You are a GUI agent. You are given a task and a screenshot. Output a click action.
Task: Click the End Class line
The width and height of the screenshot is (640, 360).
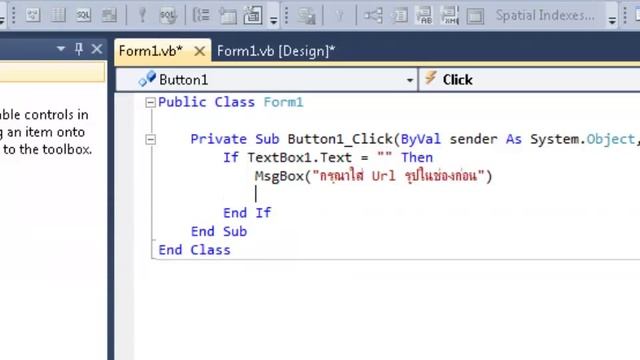pyautogui.click(x=194, y=250)
